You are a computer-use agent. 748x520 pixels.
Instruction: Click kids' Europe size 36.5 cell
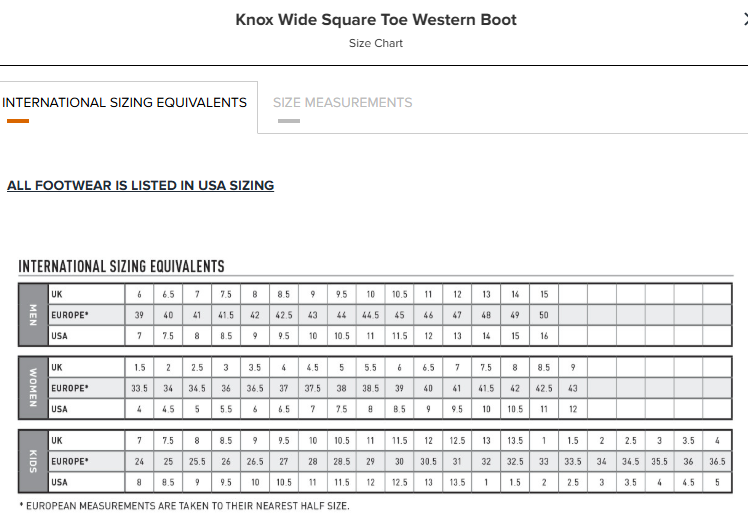pos(717,461)
